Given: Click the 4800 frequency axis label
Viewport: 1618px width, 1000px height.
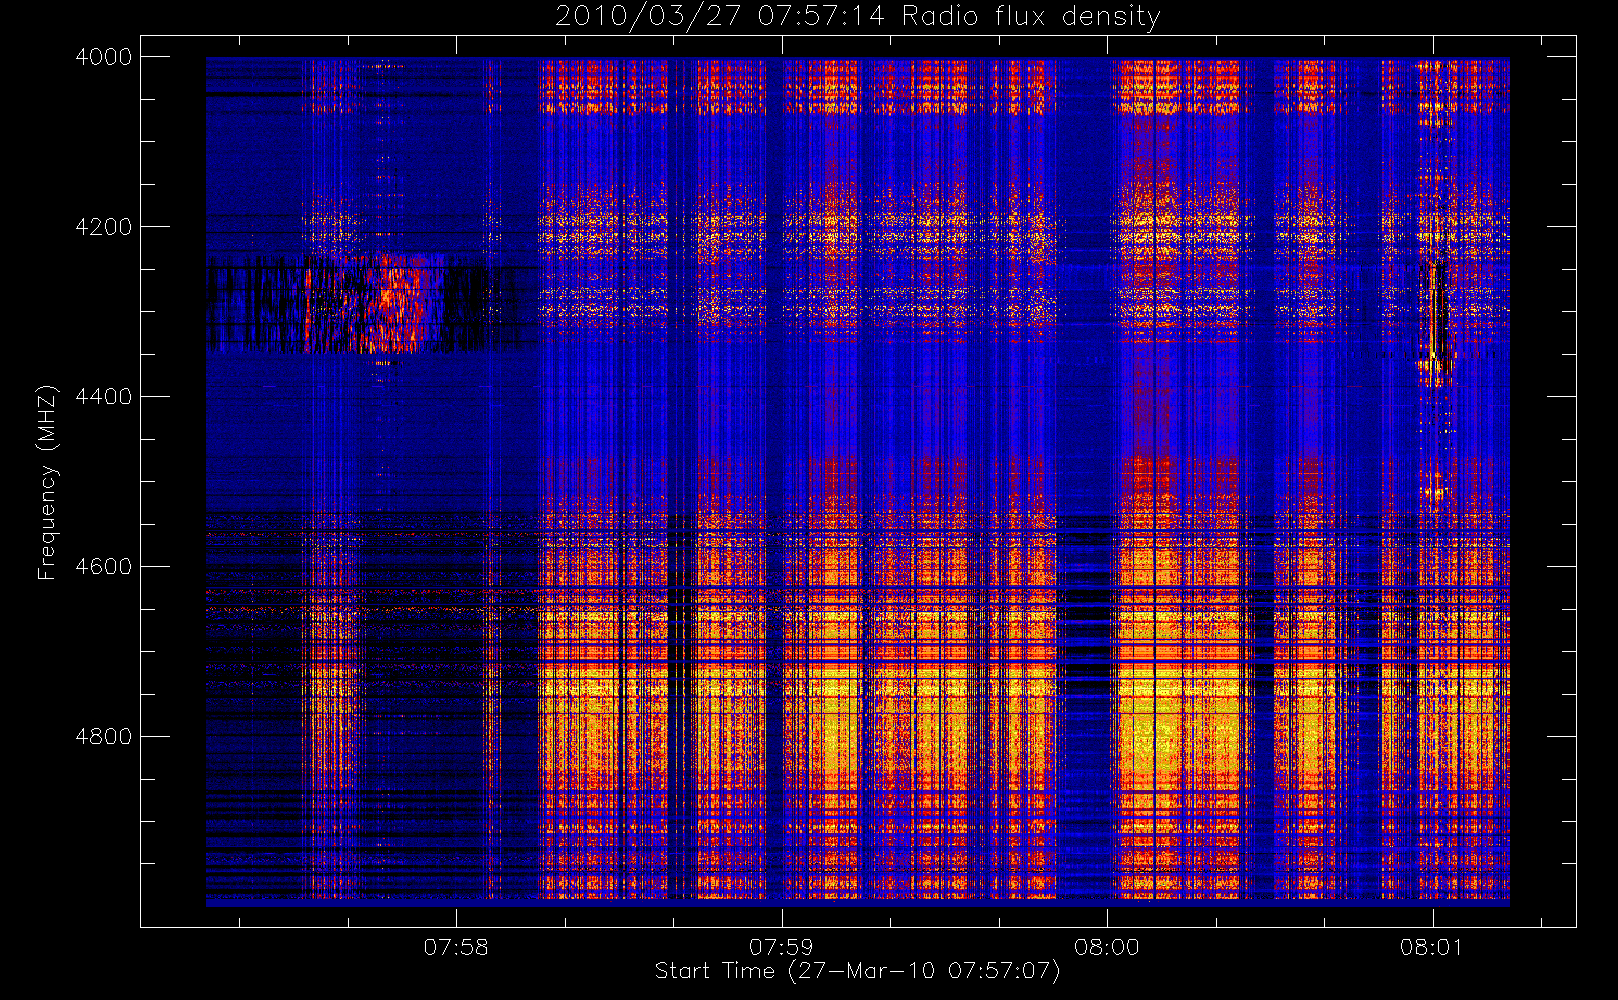Looking at the screenshot, I should coord(103,737).
